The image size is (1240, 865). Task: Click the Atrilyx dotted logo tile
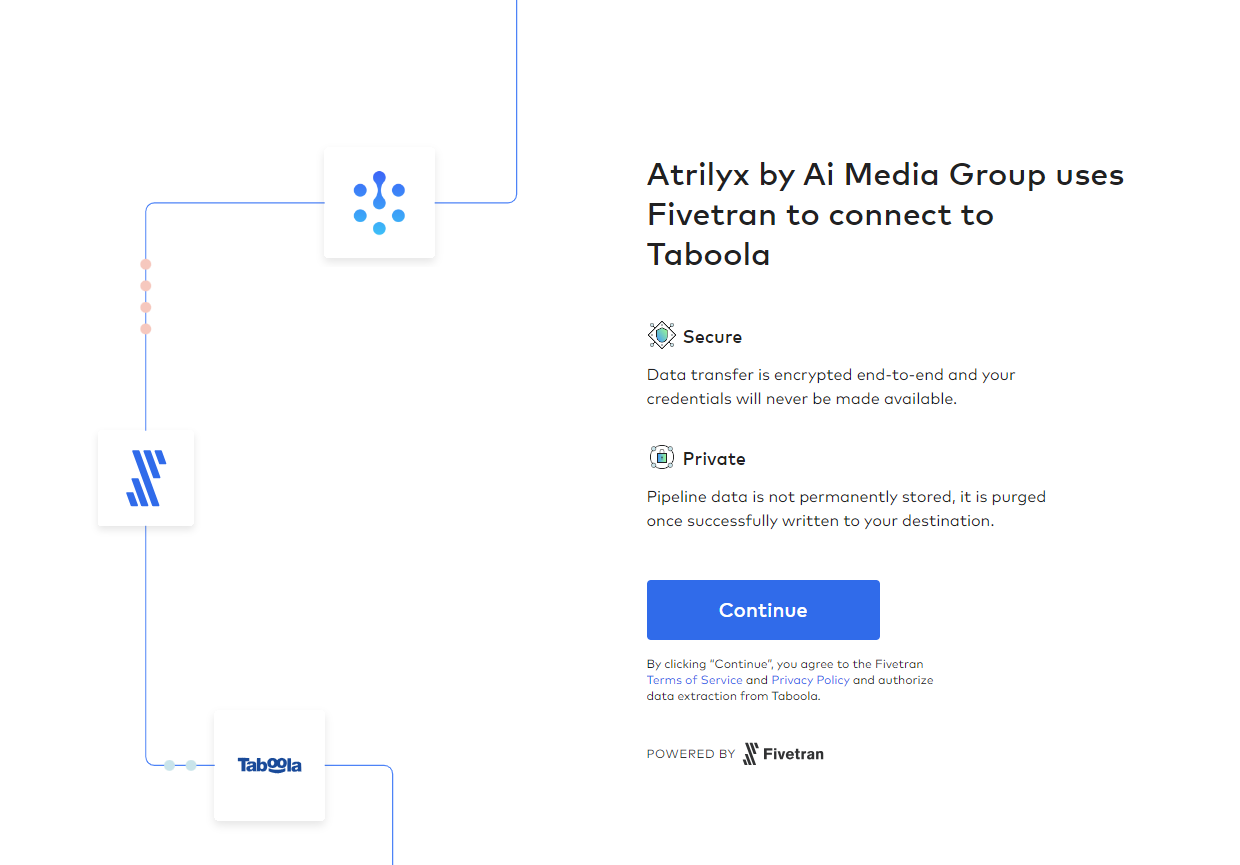[379, 203]
